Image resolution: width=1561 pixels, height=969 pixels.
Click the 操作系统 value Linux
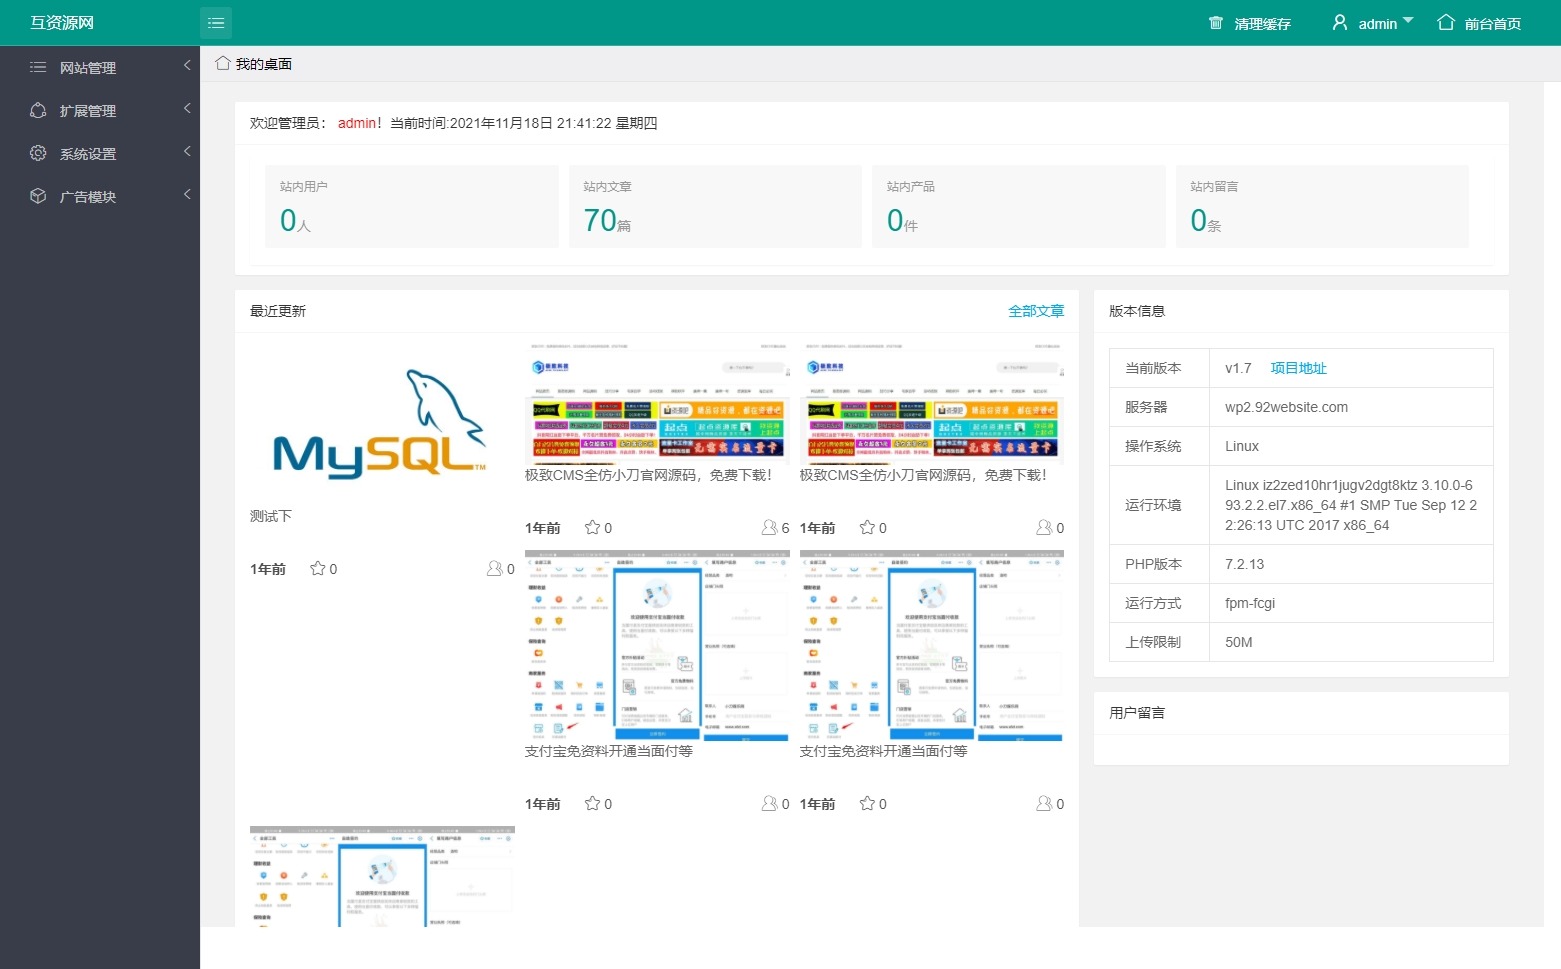[x=1242, y=446]
